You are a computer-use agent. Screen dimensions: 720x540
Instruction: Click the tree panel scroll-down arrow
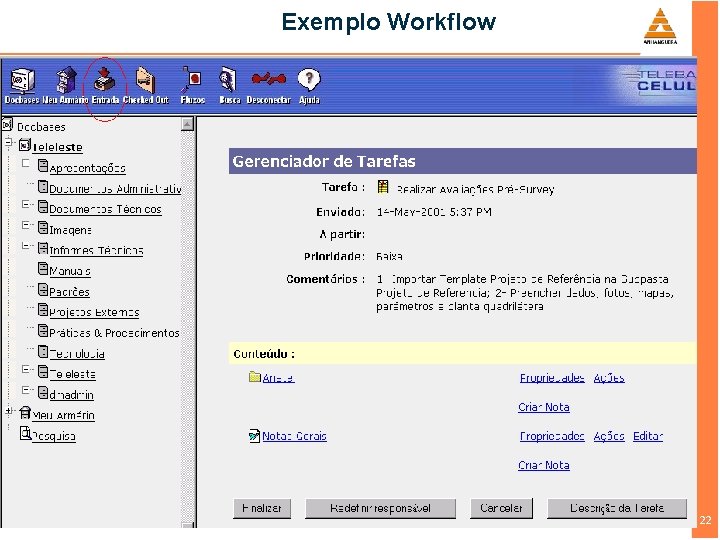pos(187,525)
